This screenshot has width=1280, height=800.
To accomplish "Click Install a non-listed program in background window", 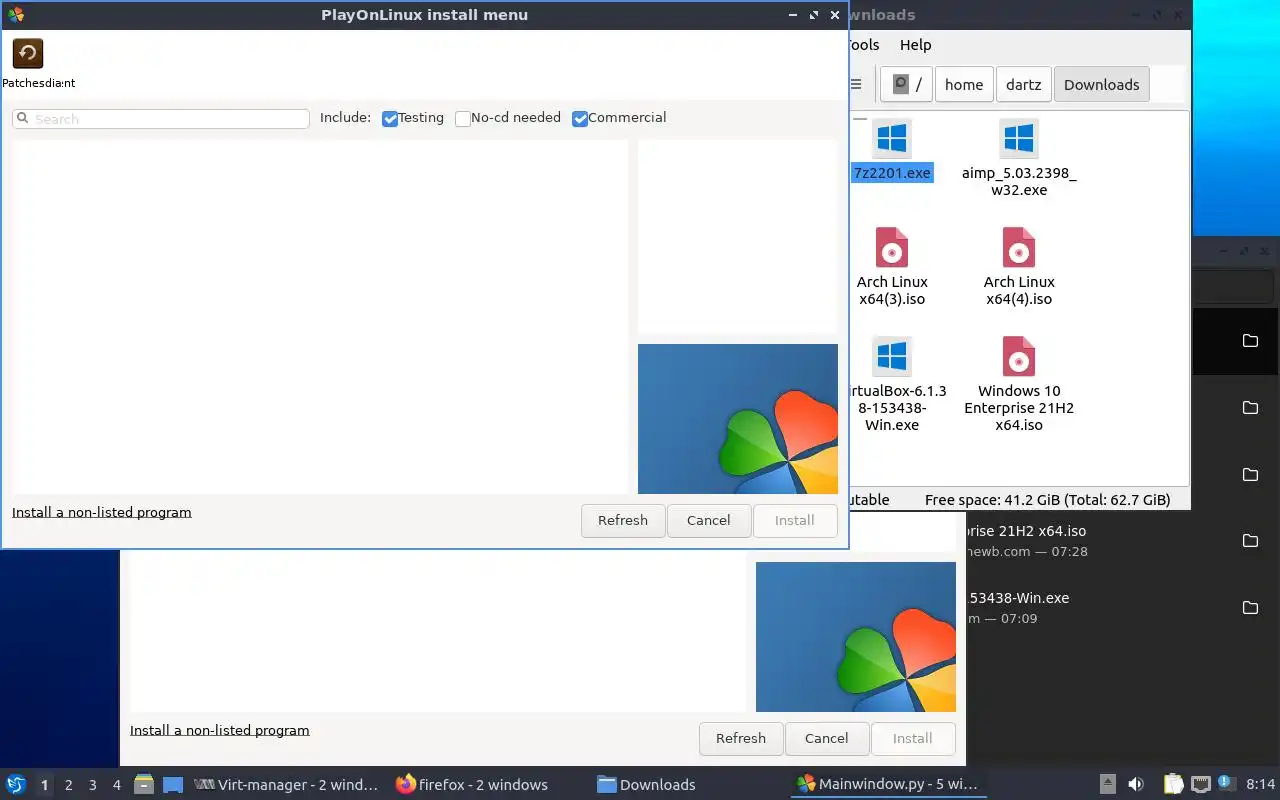I will (220, 730).
